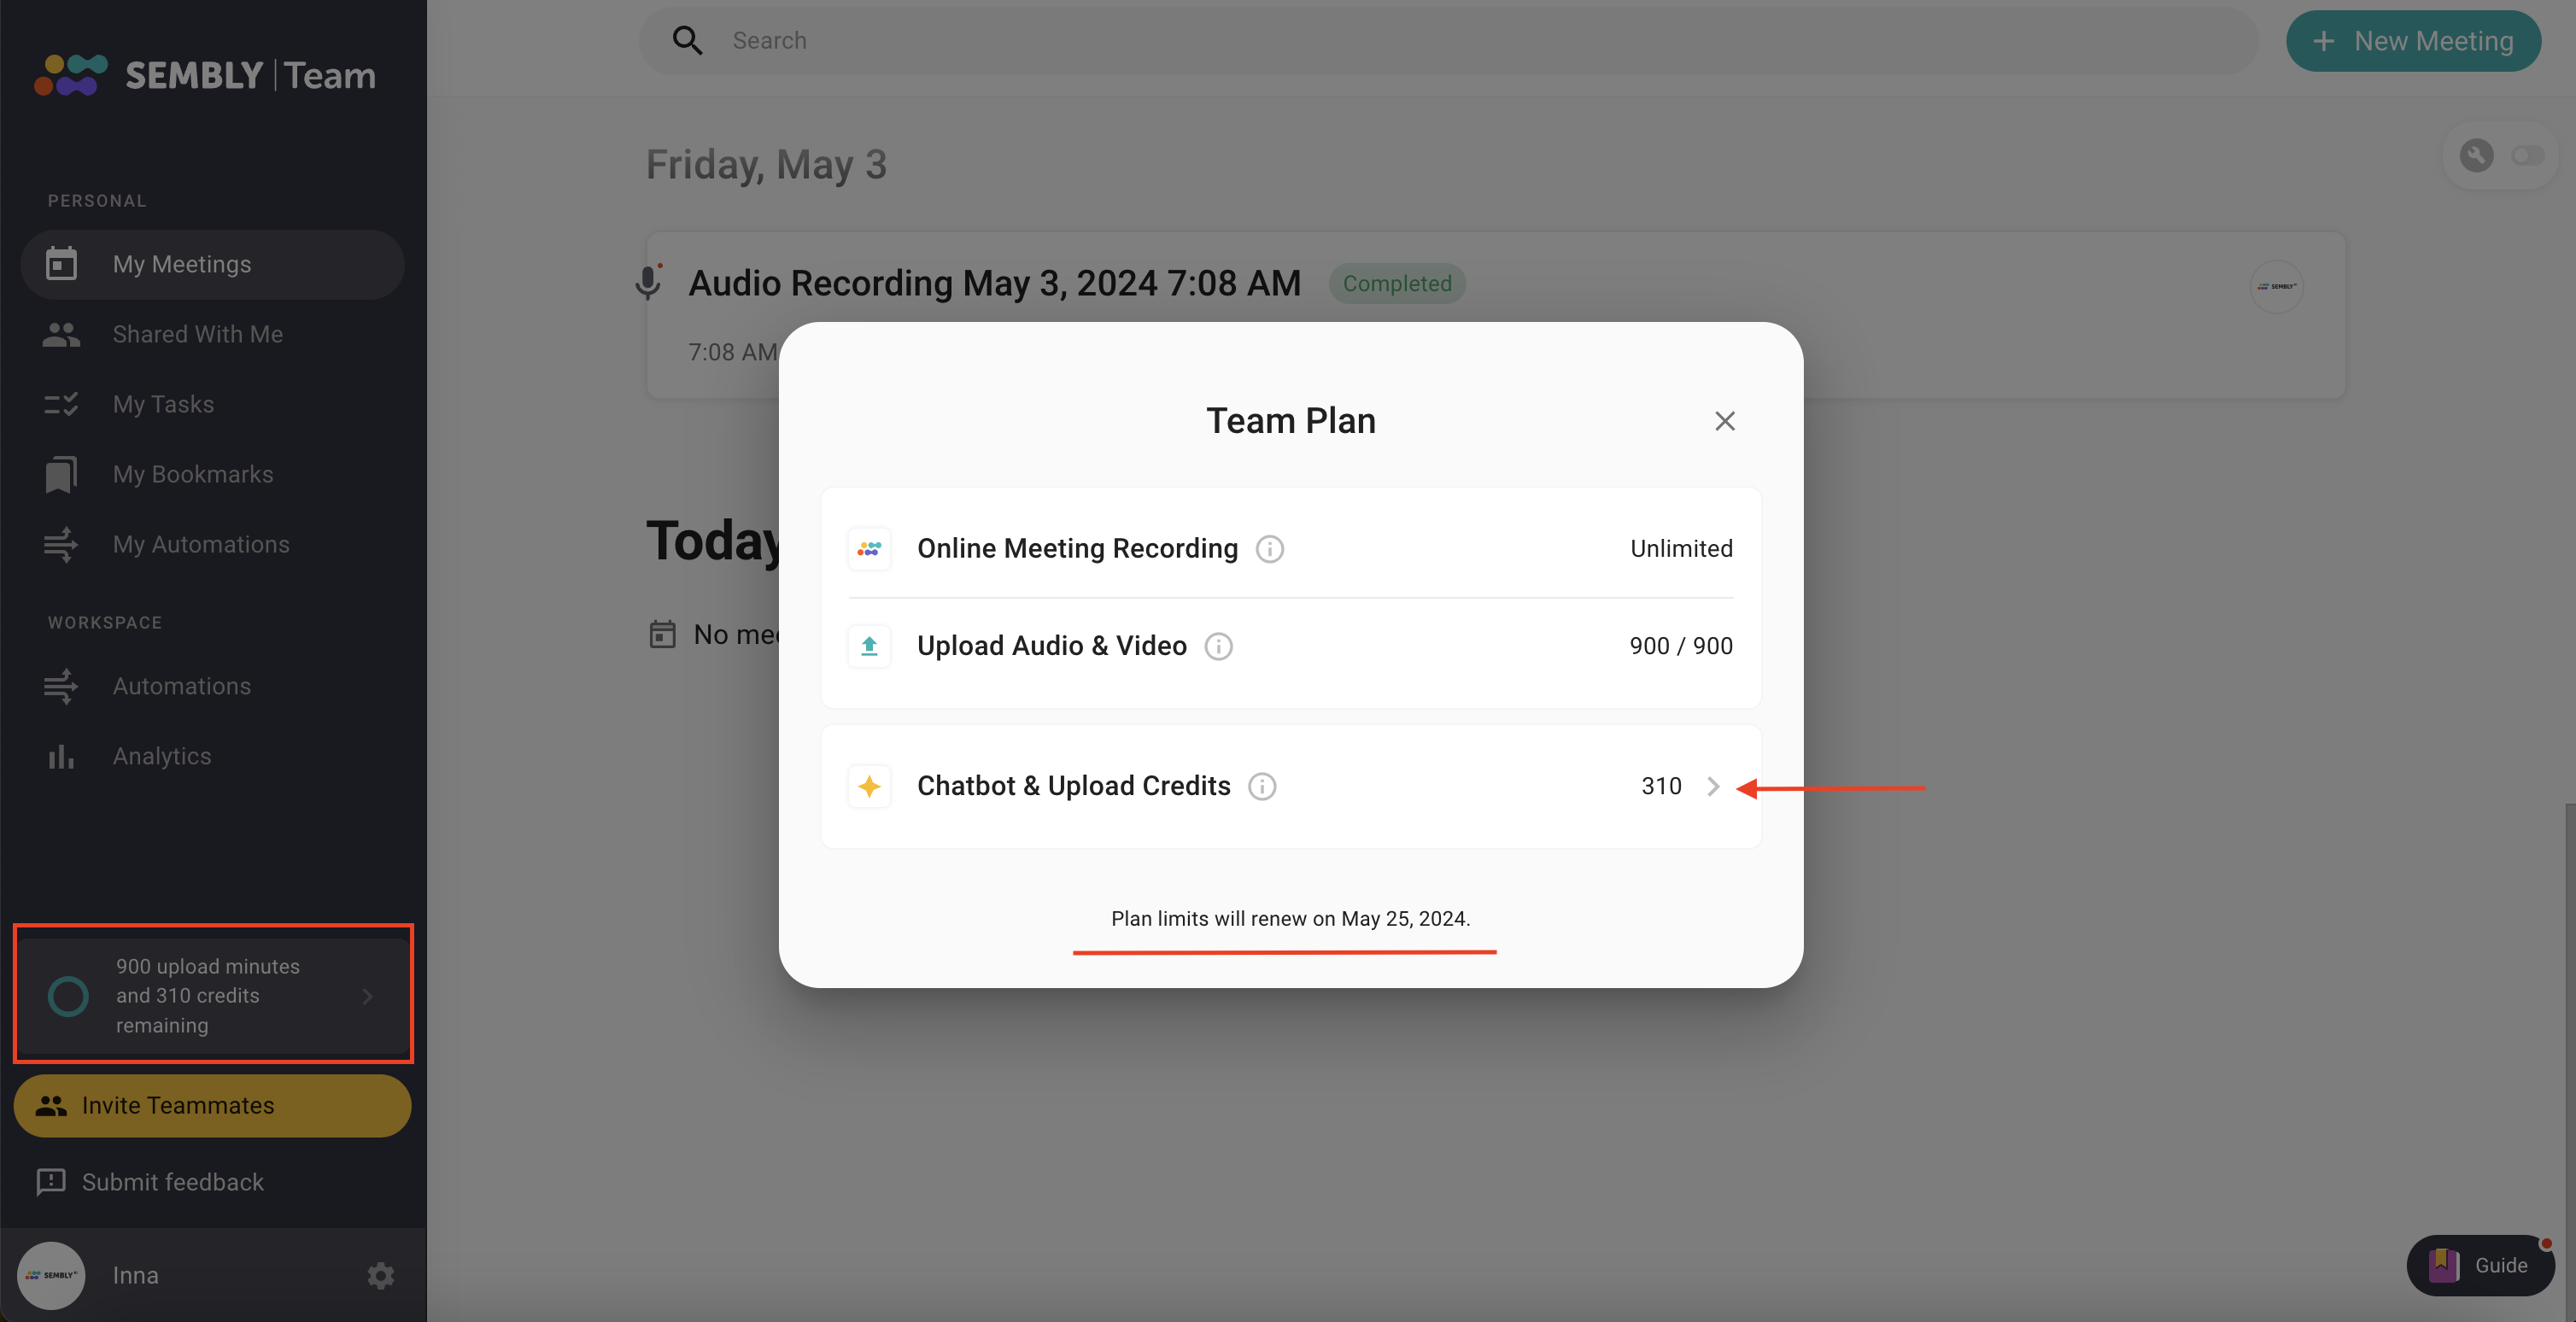Expand the upload minutes remaining panel
Viewport: 2576px width, 1322px height.
[x=367, y=996]
